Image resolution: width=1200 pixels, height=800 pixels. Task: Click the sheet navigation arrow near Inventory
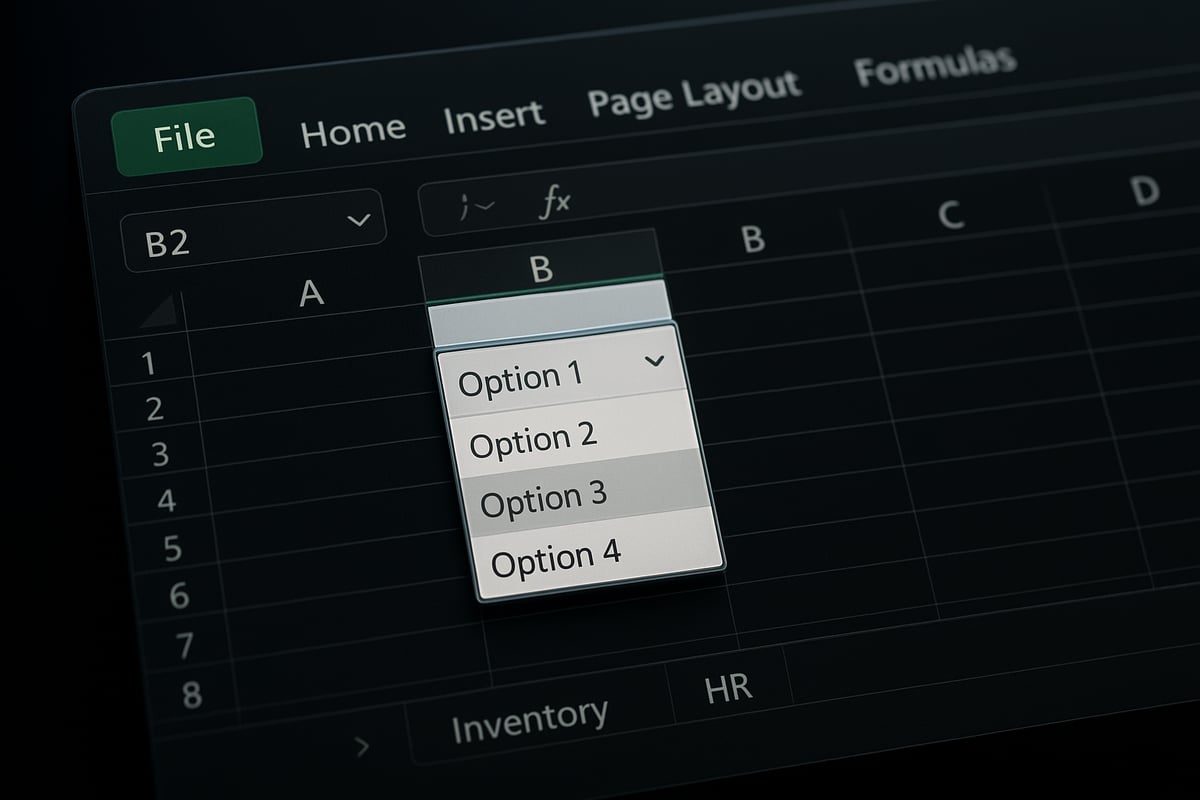pyautogui.click(x=363, y=744)
